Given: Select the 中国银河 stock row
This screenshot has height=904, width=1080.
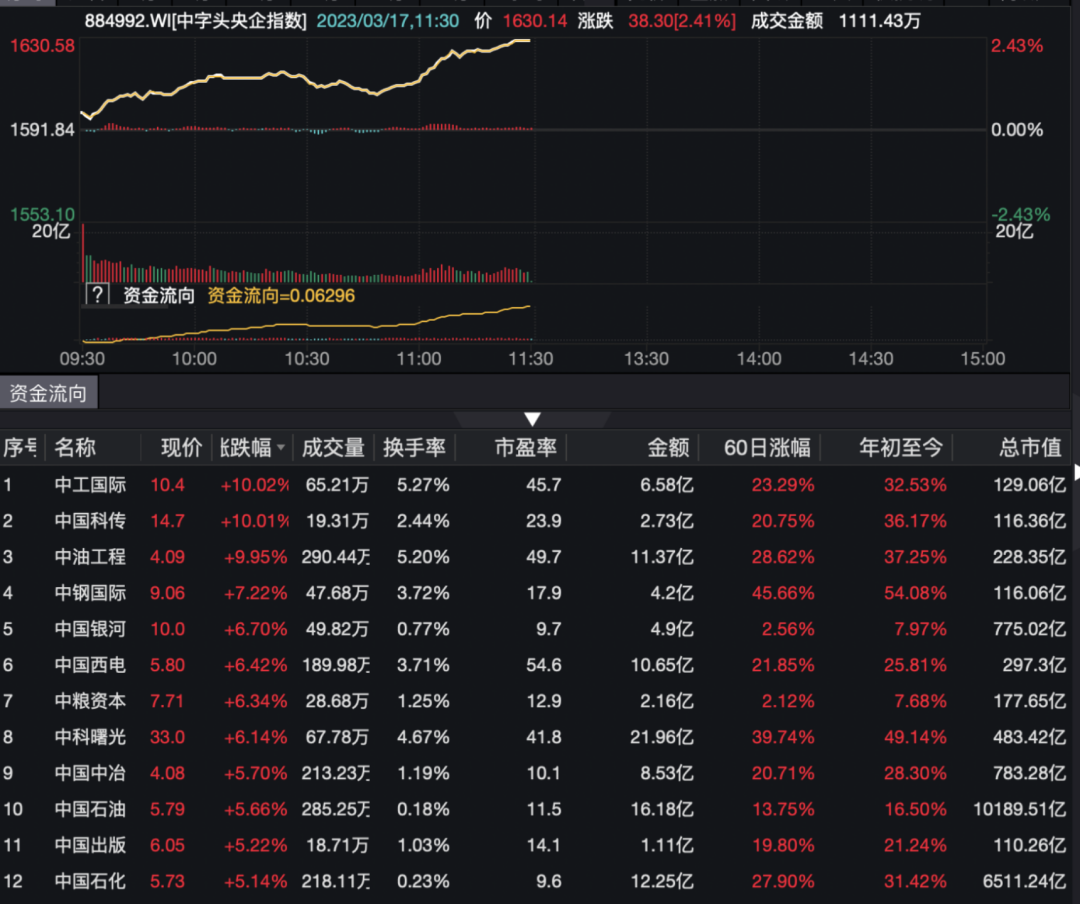Looking at the screenshot, I should point(534,629).
